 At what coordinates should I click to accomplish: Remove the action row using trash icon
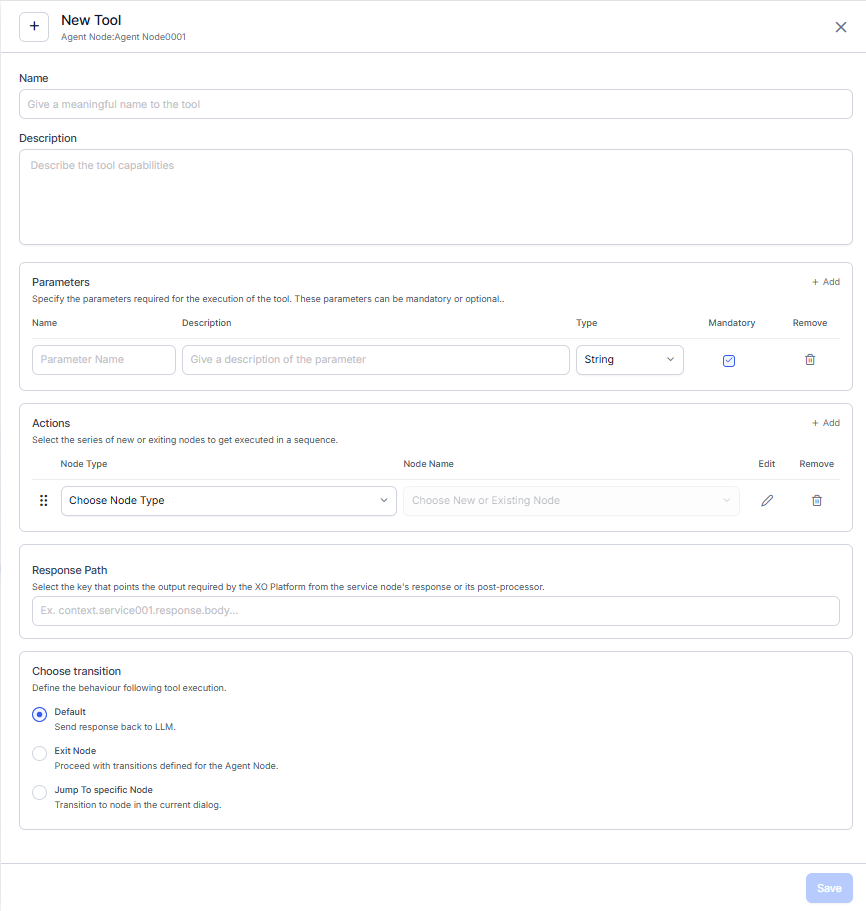pyautogui.click(x=817, y=501)
